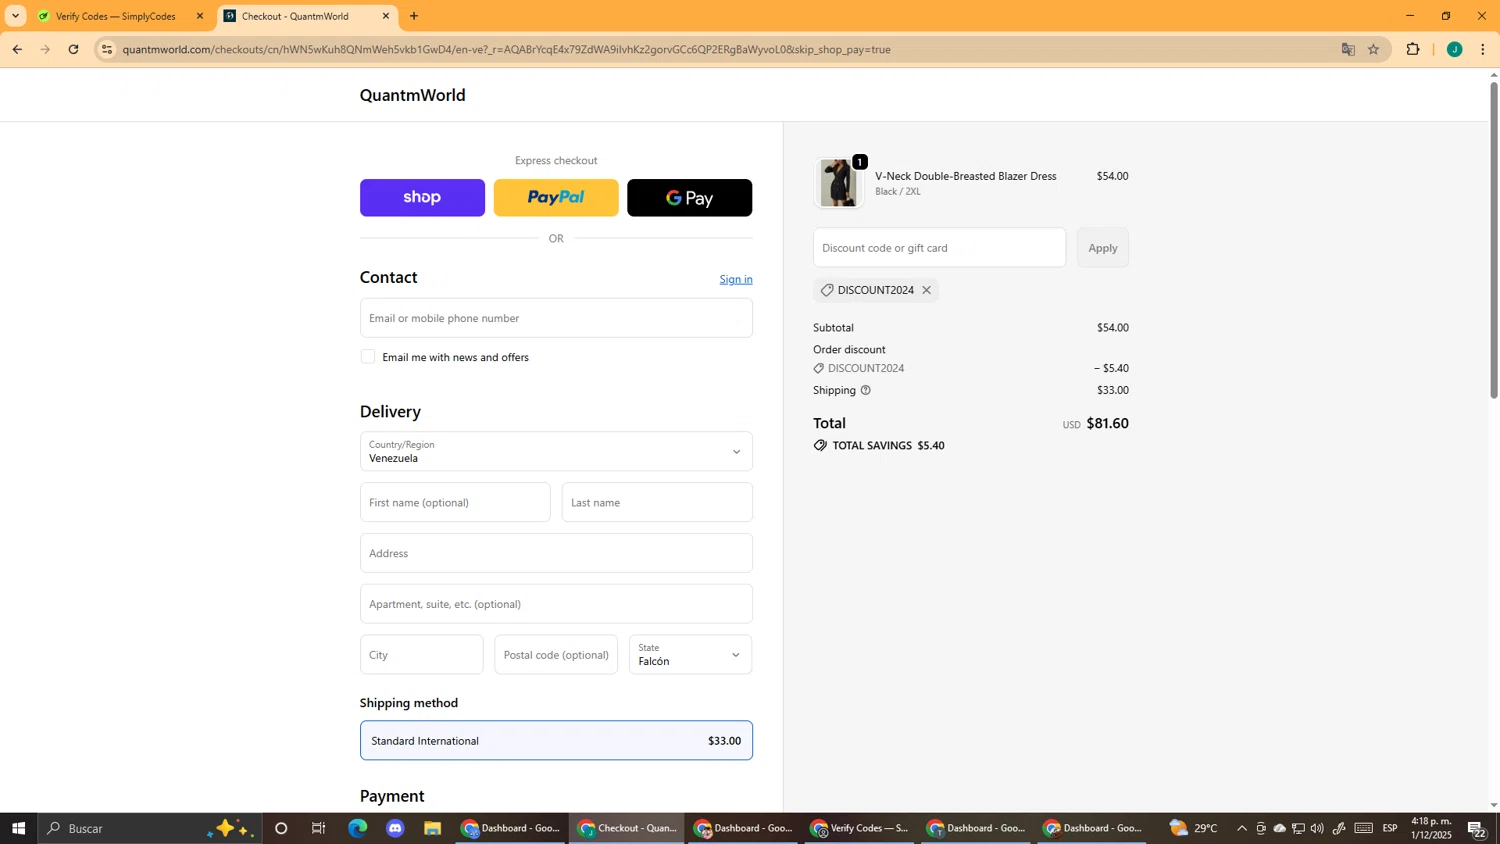Switch to the Verify Codes — S... taskbar window
1500x844 pixels.
859,828
